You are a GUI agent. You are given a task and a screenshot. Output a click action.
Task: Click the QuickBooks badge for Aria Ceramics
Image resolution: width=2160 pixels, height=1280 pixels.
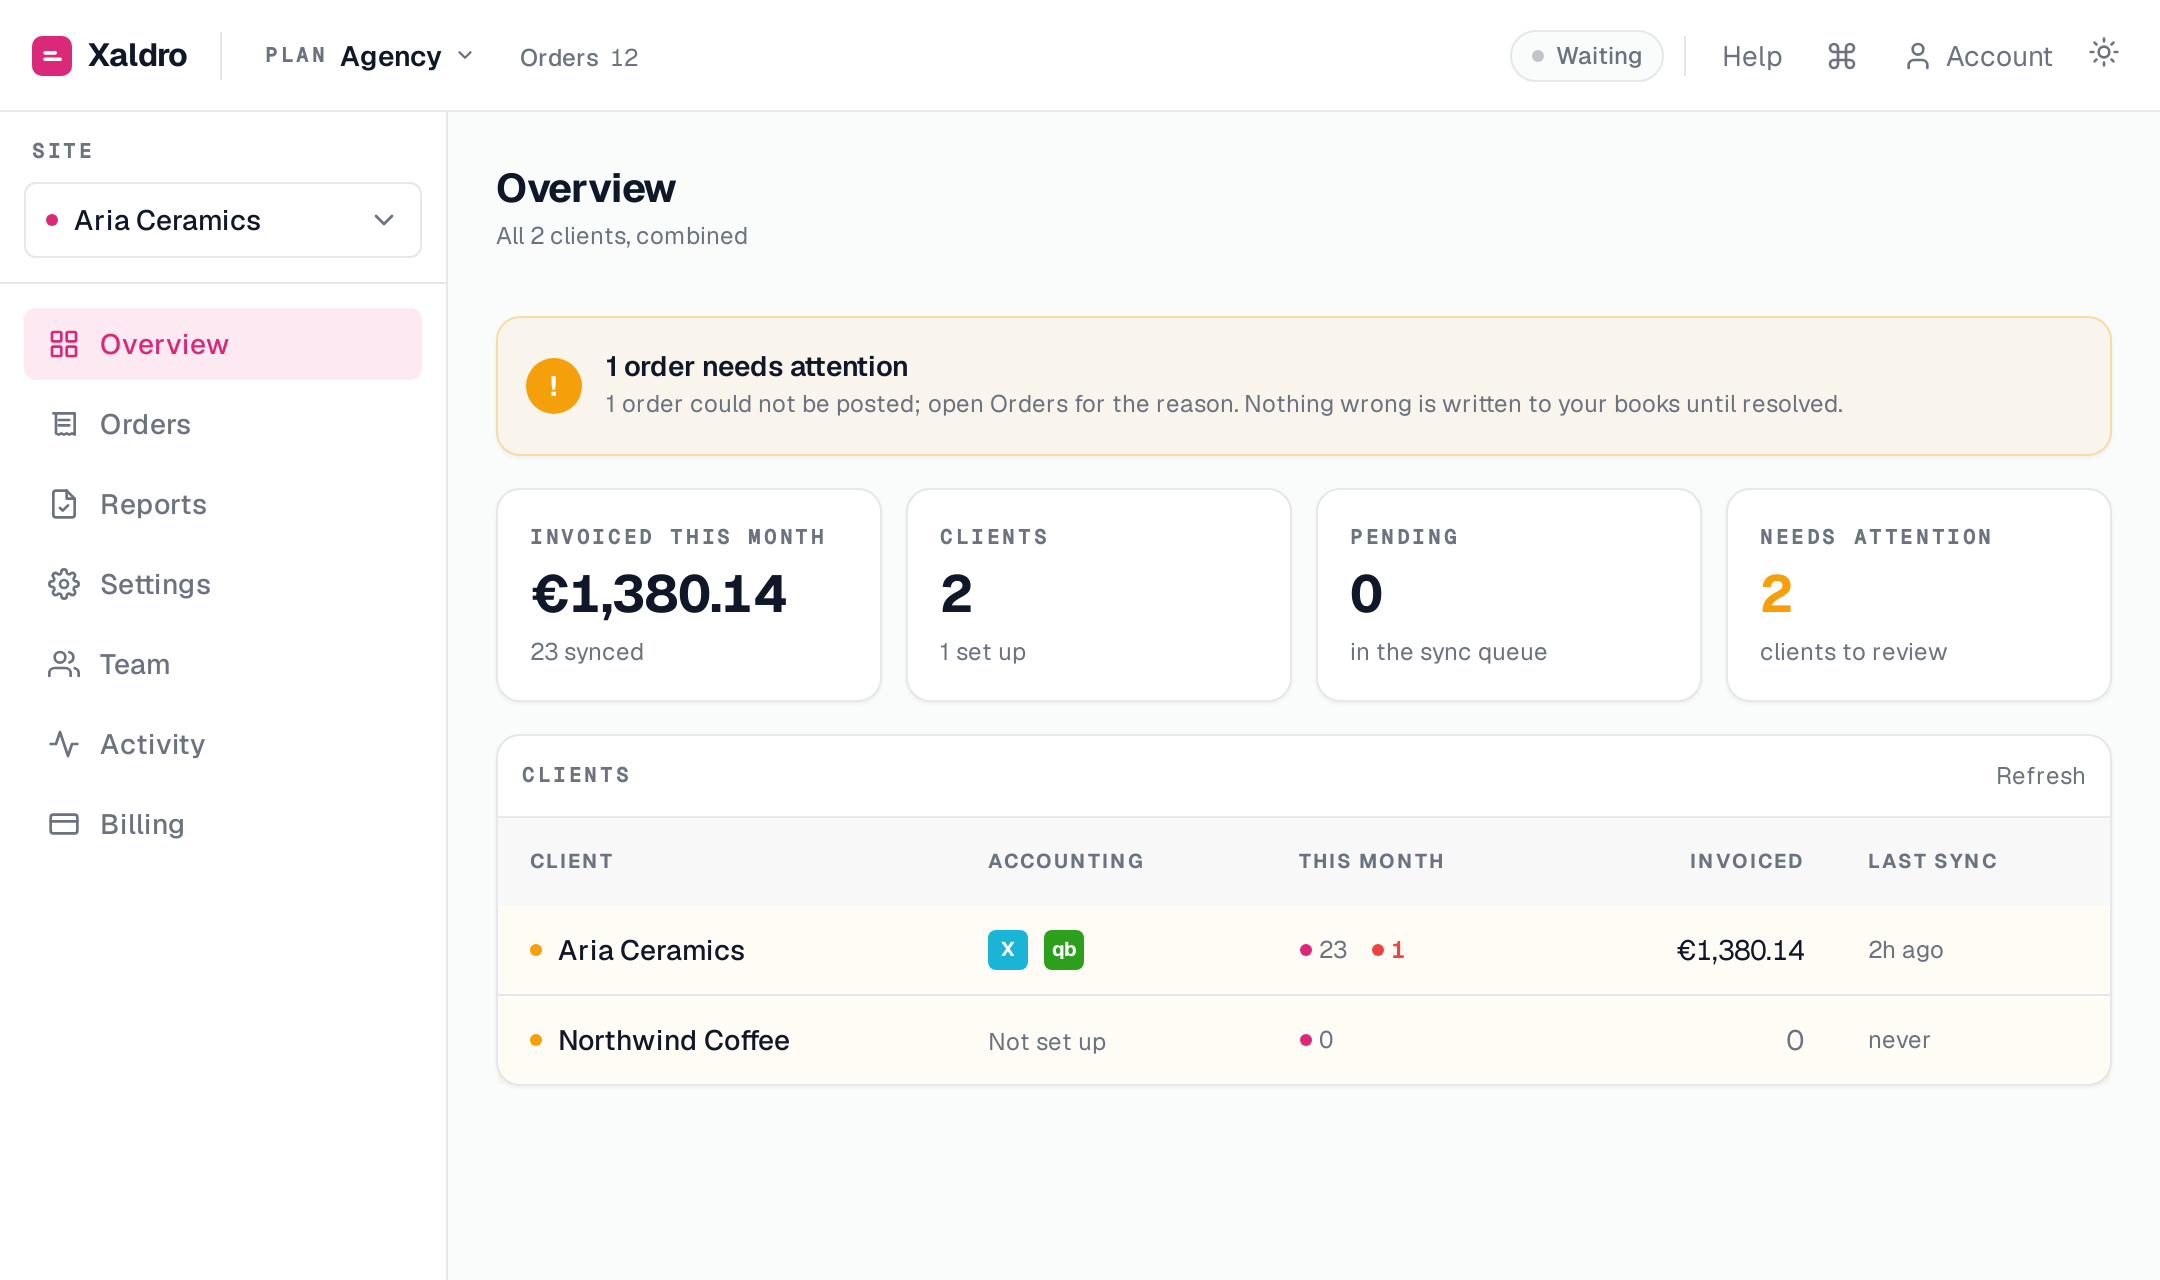coord(1064,950)
